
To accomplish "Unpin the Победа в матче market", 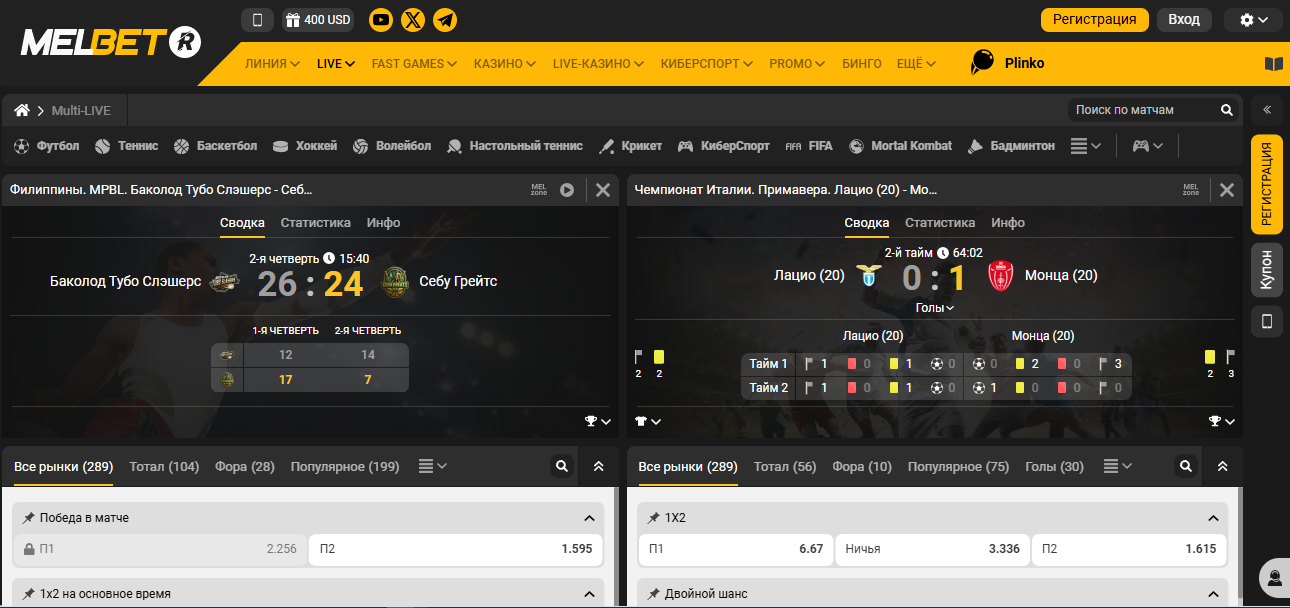I will tap(29, 518).
